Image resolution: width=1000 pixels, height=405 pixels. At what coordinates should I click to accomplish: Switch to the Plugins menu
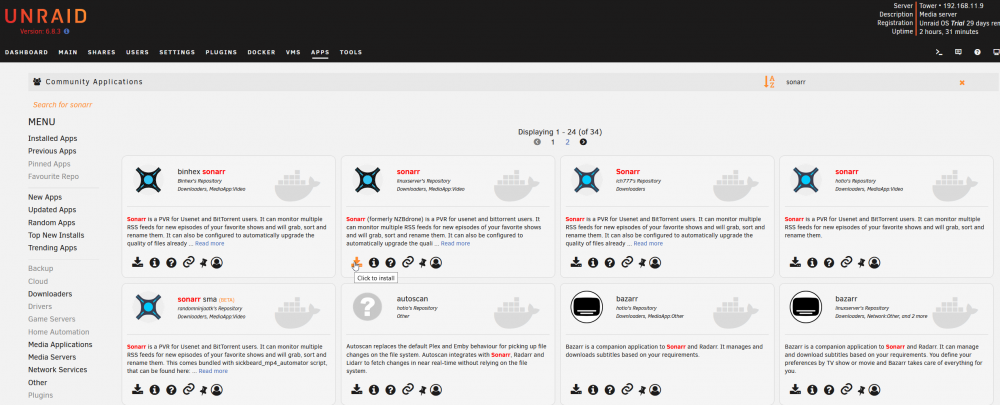click(221, 52)
